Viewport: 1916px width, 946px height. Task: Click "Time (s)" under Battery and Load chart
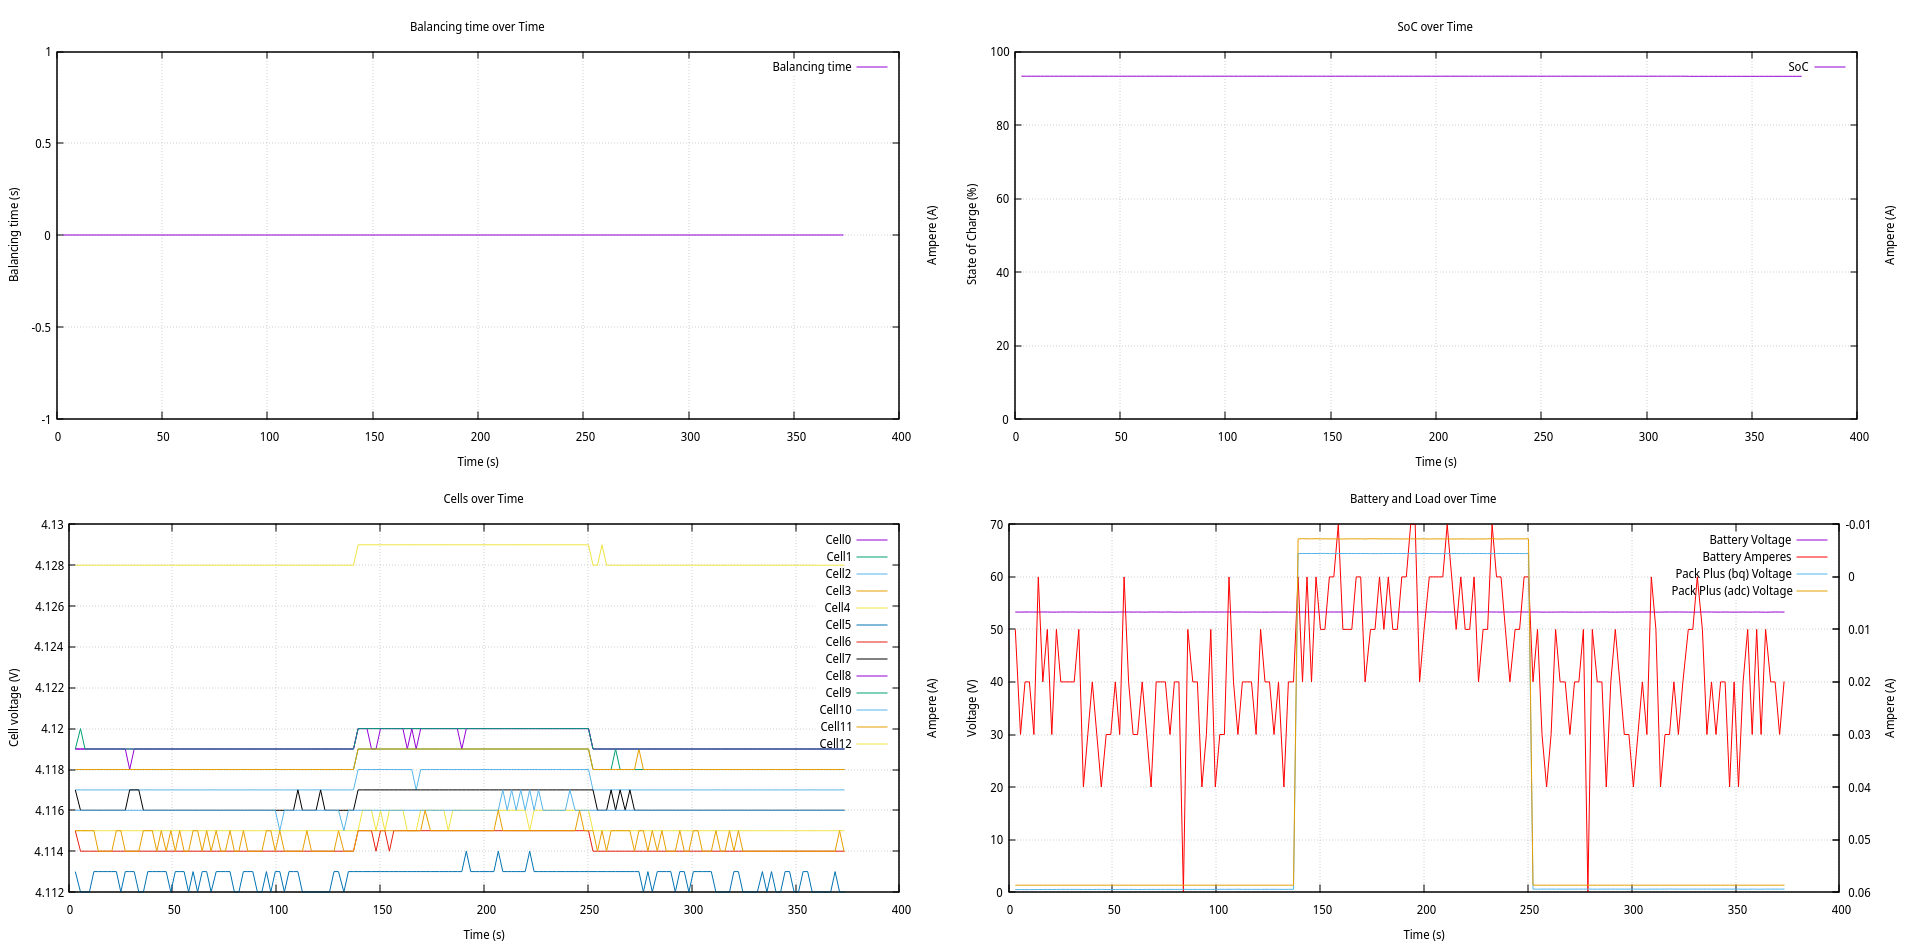1424,935
